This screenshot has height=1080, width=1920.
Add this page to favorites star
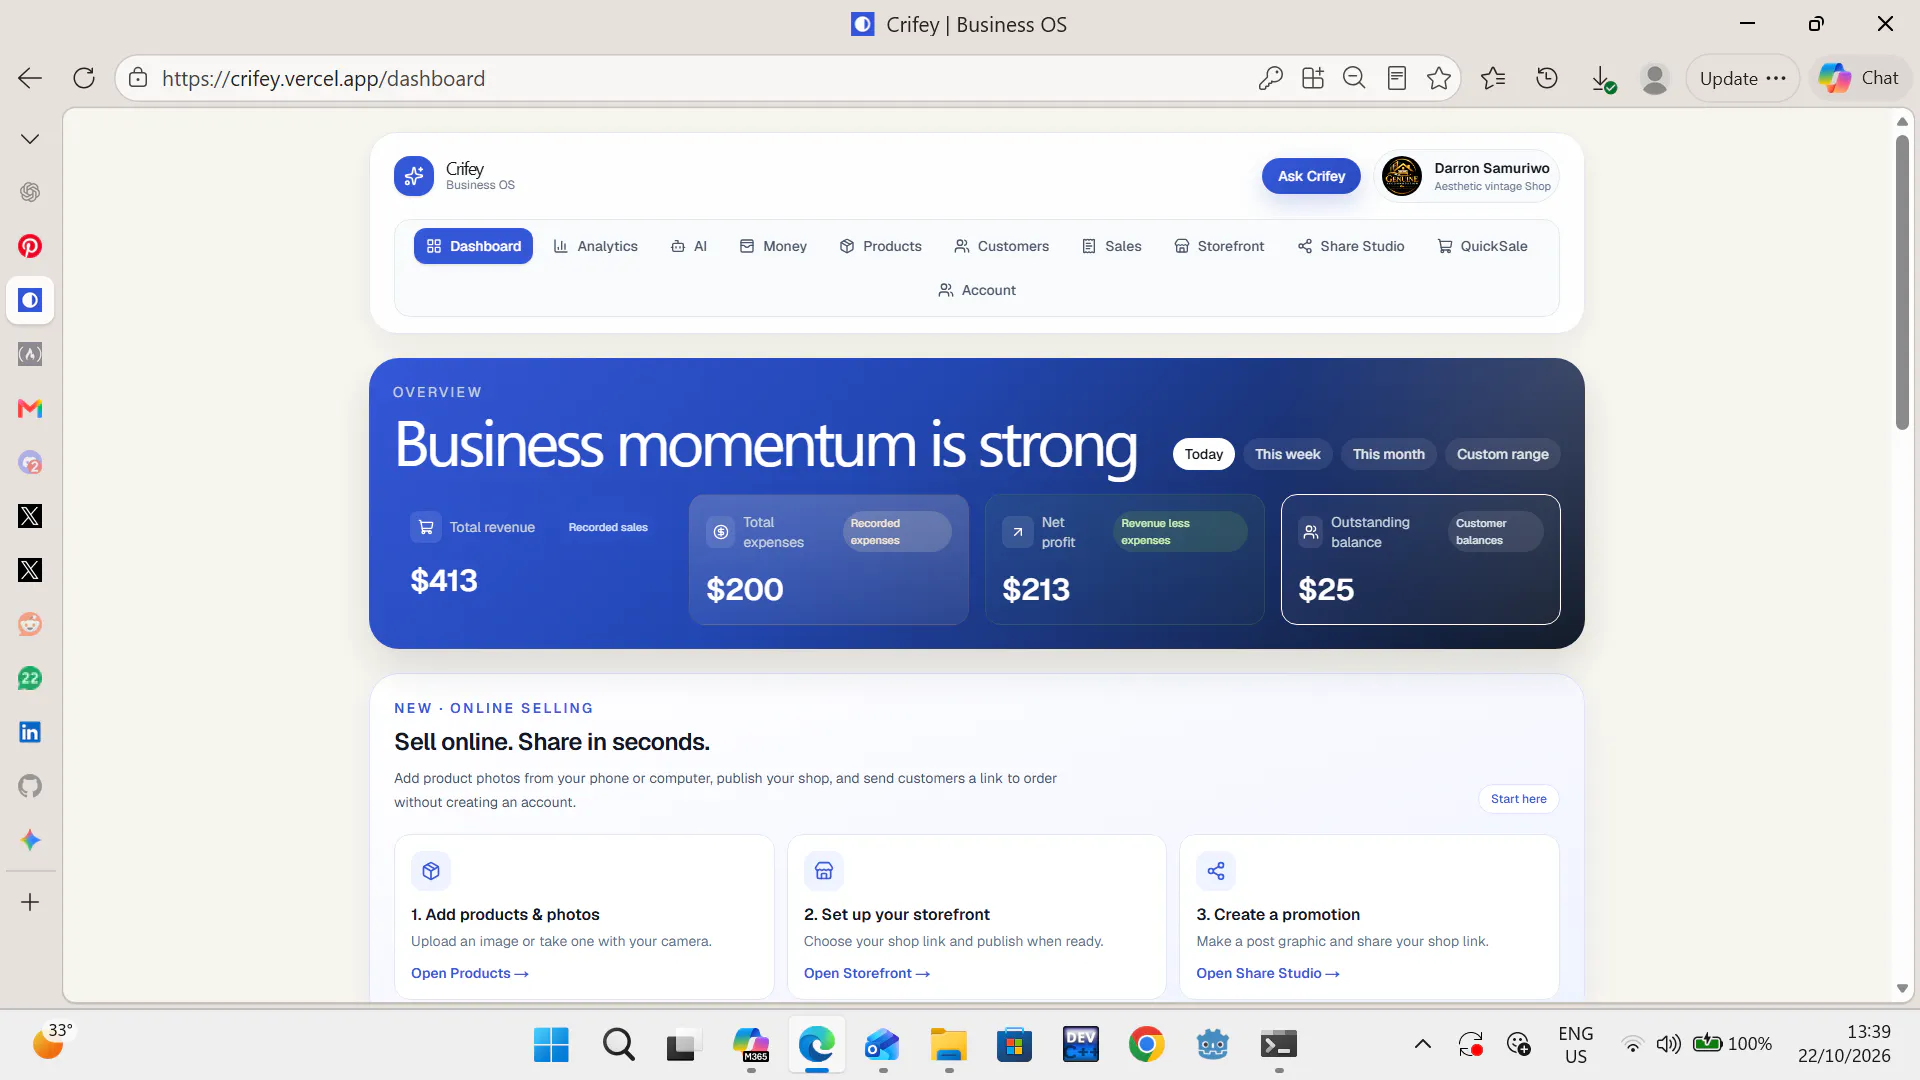coord(1439,78)
